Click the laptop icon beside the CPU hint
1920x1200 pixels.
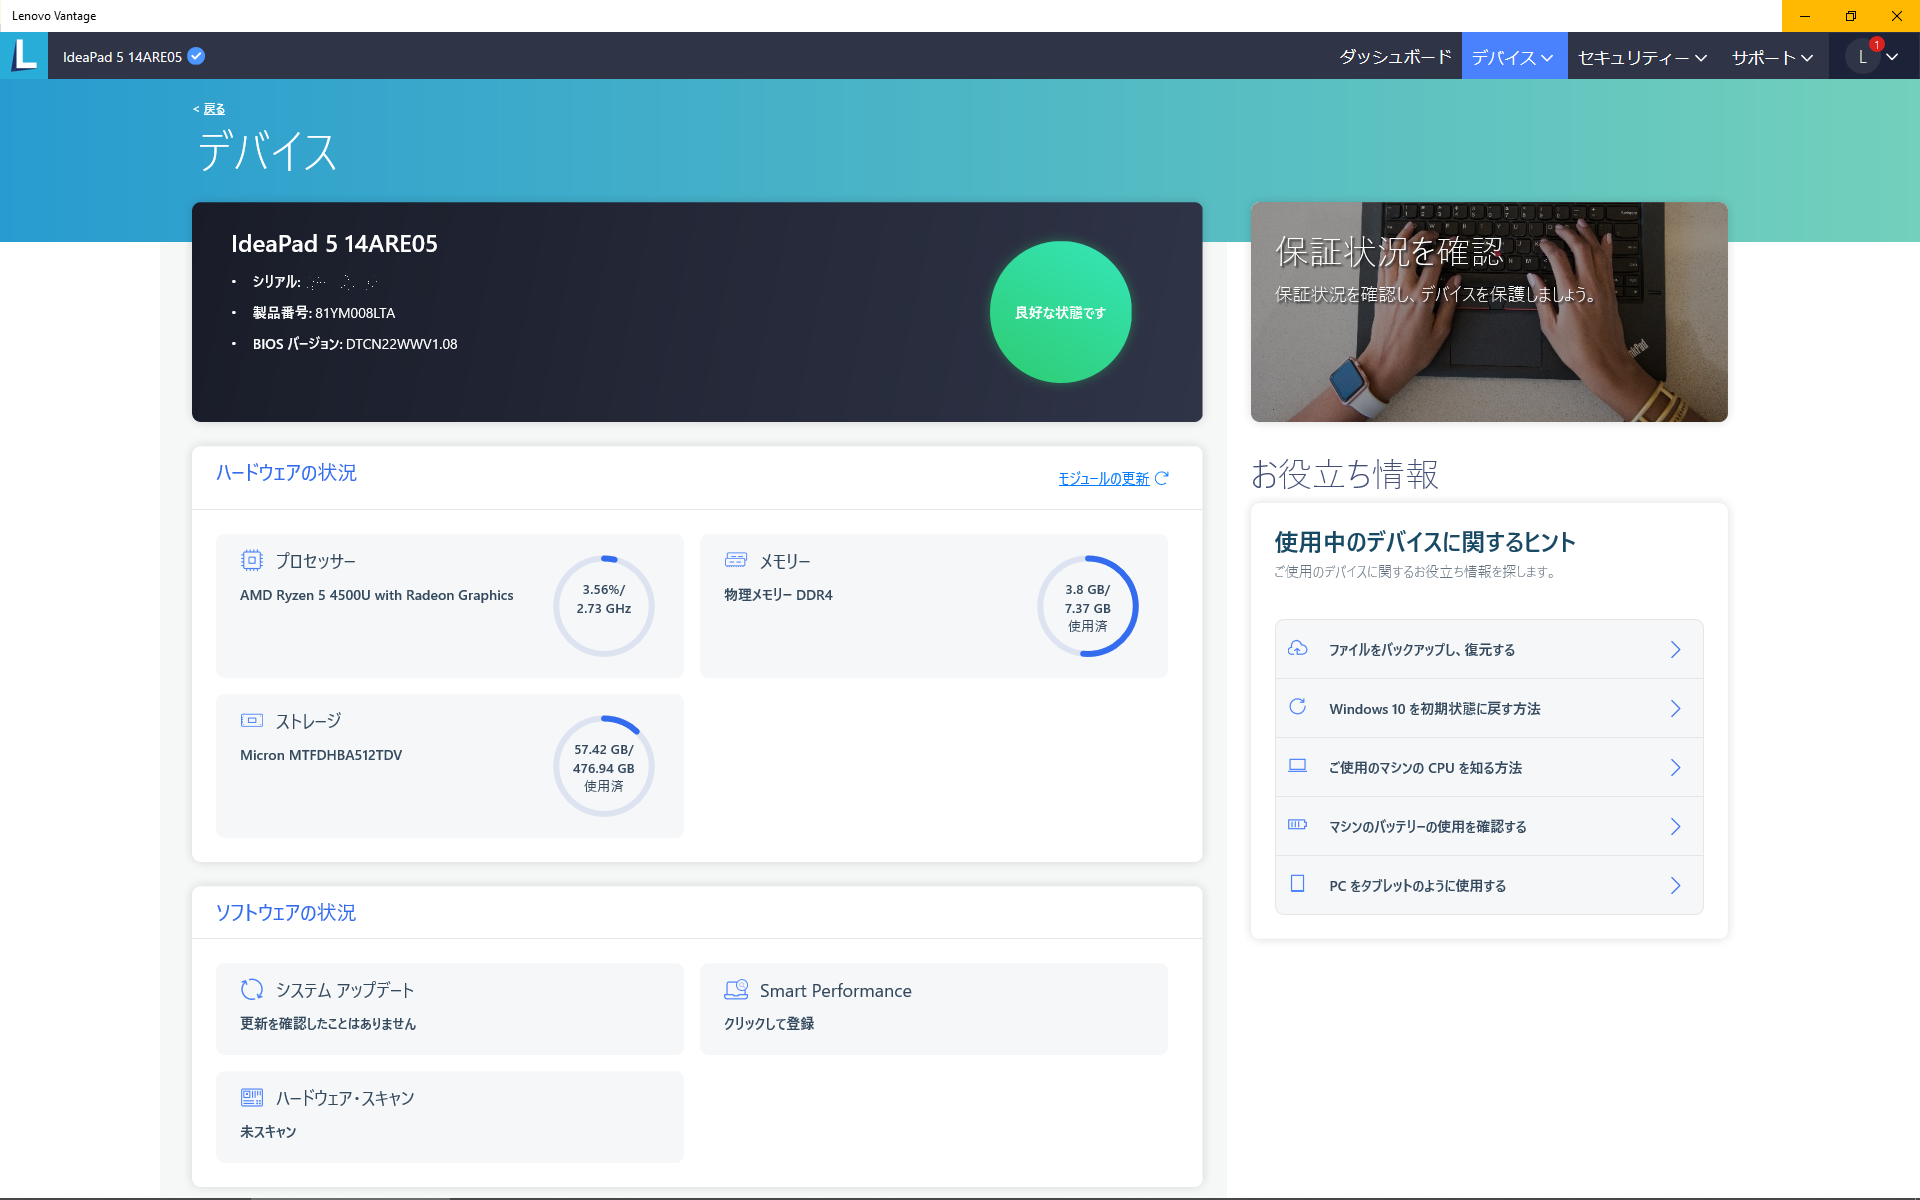coord(1297,766)
